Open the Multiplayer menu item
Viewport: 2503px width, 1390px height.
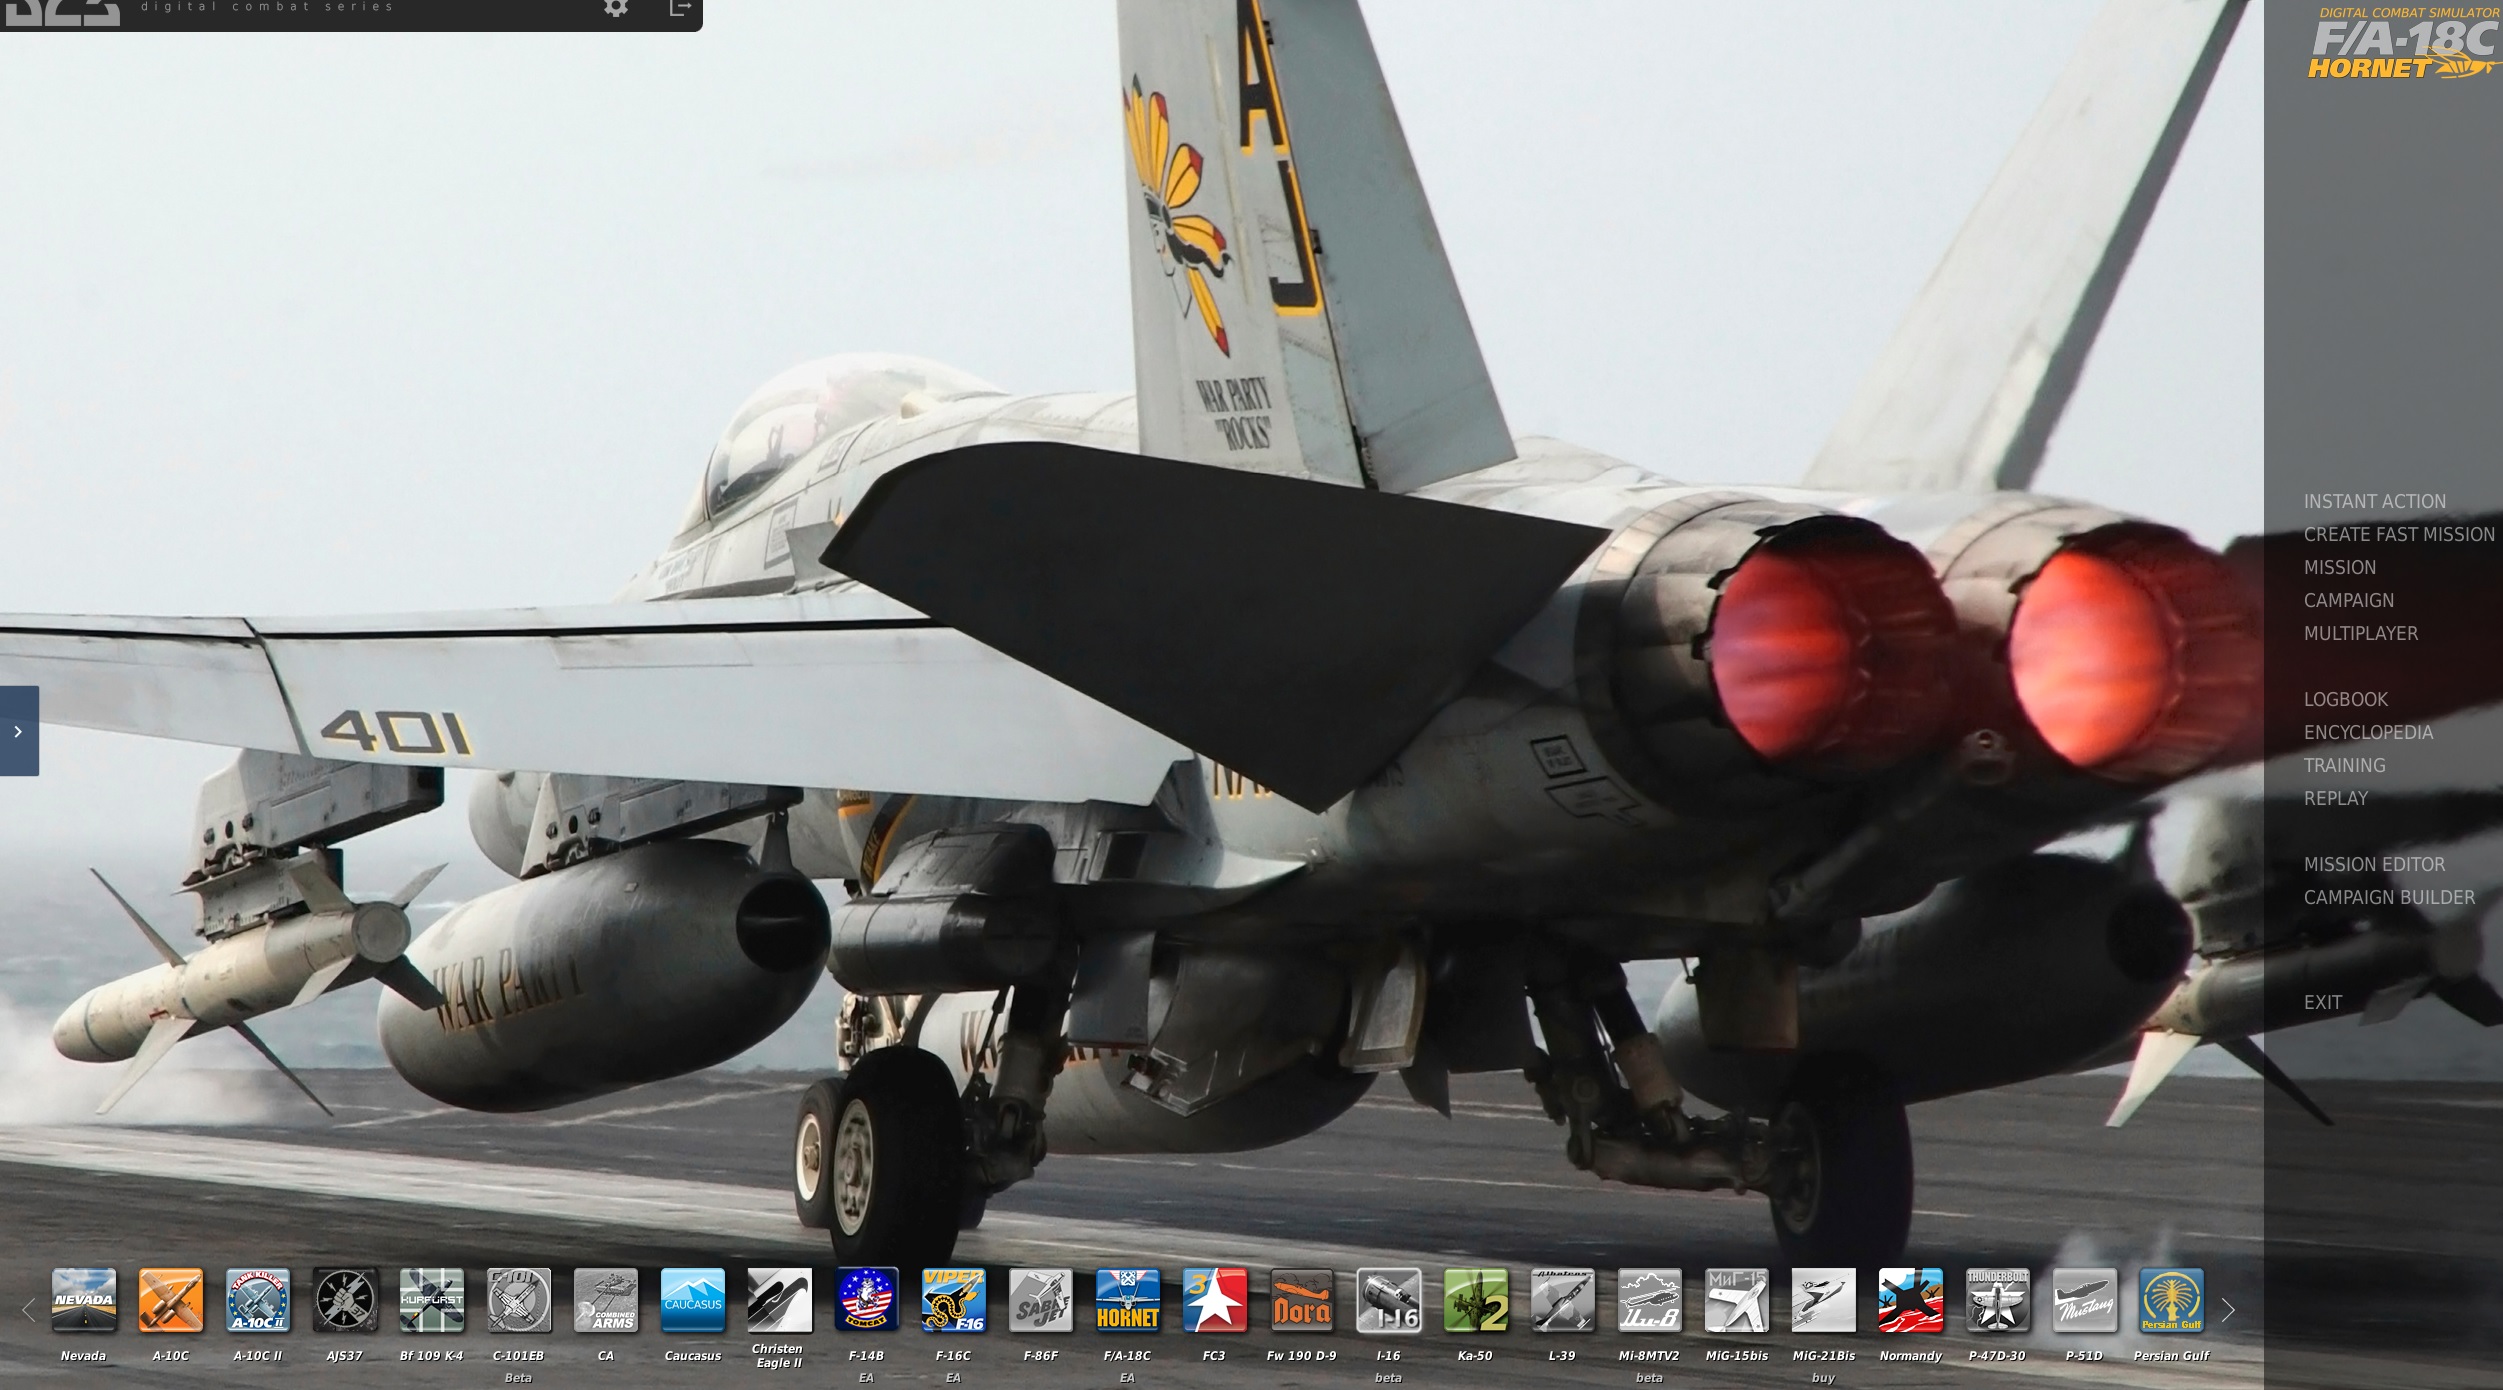(x=2360, y=634)
